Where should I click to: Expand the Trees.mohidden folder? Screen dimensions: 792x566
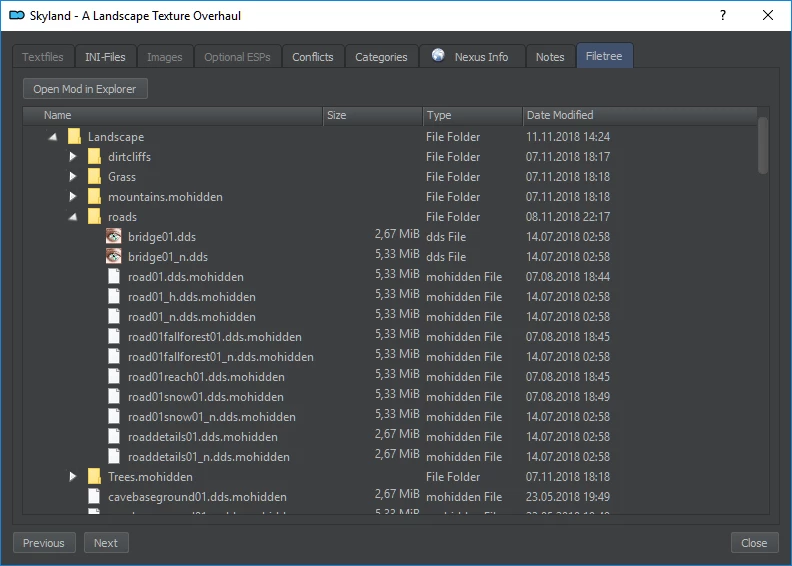[x=73, y=476]
